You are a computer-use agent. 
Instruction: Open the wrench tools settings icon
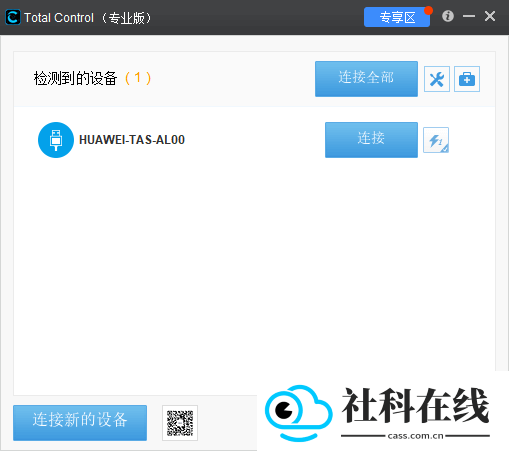pyautogui.click(x=437, y=79)
